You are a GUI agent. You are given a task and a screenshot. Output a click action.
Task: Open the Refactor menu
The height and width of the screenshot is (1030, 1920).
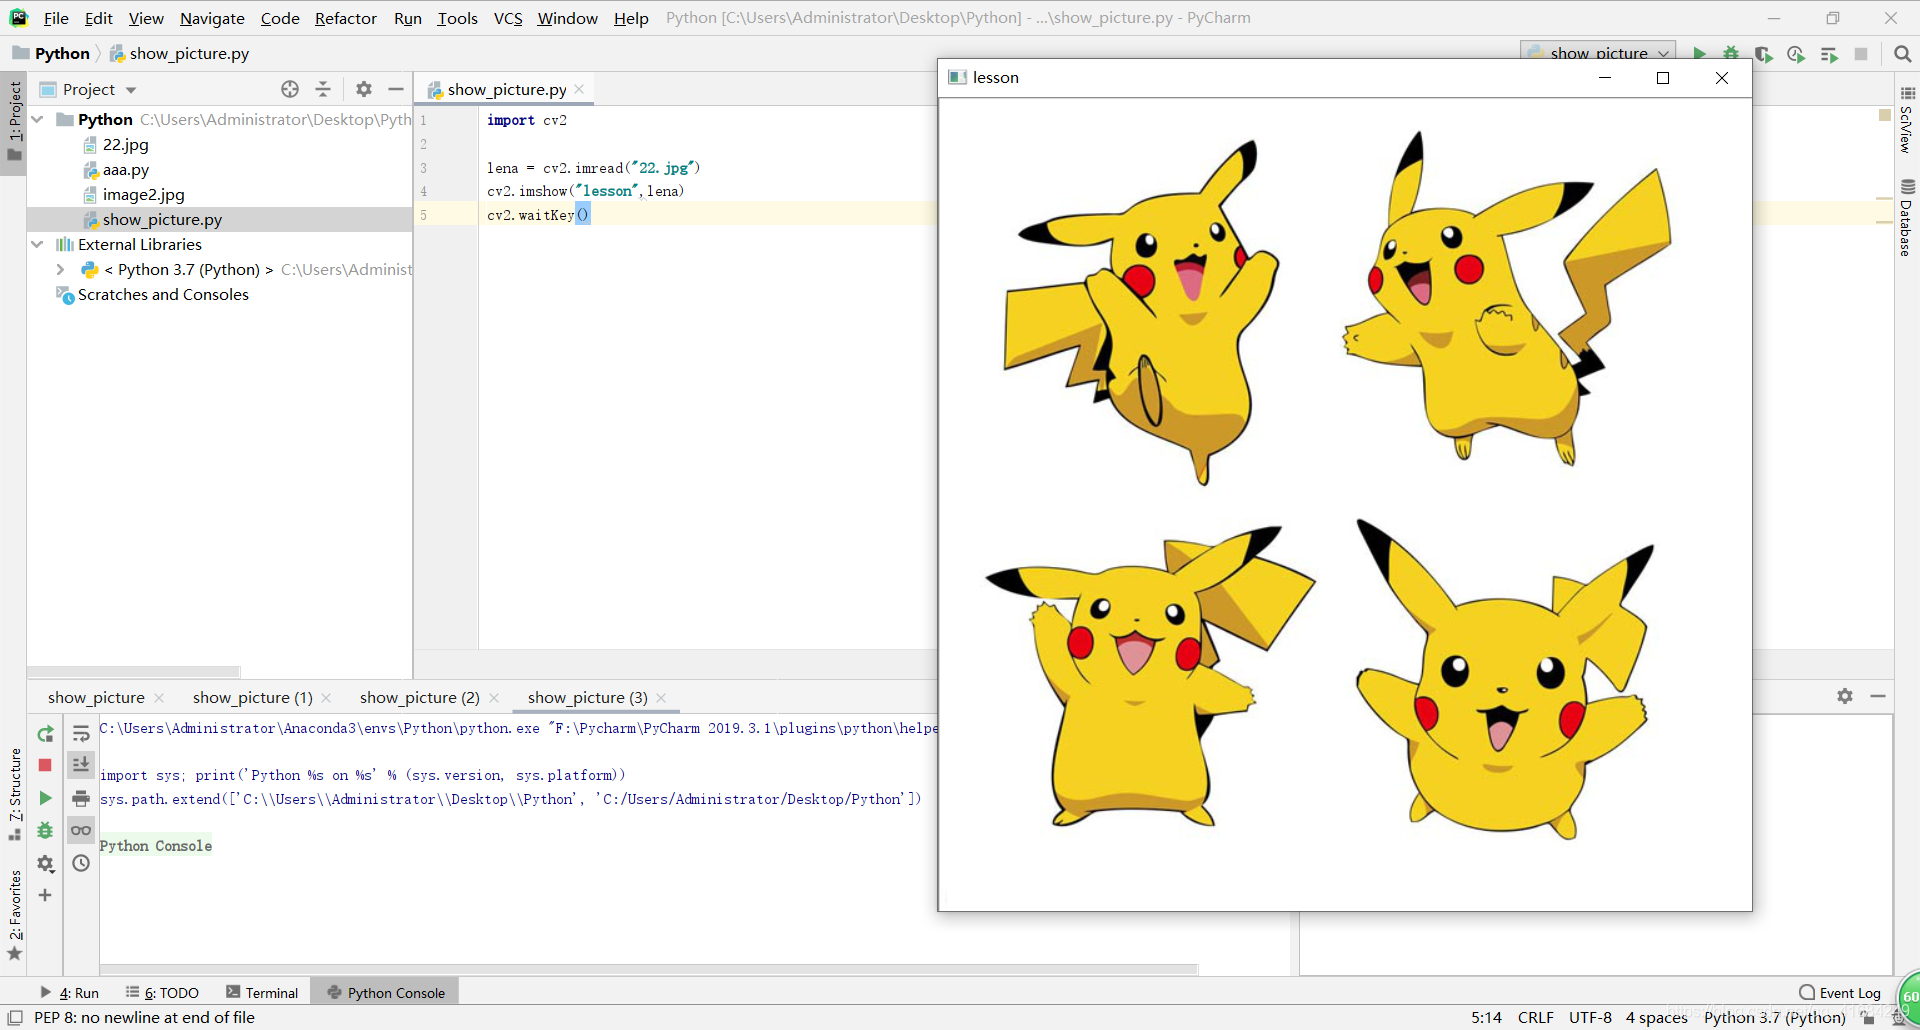tap(345, 18)
